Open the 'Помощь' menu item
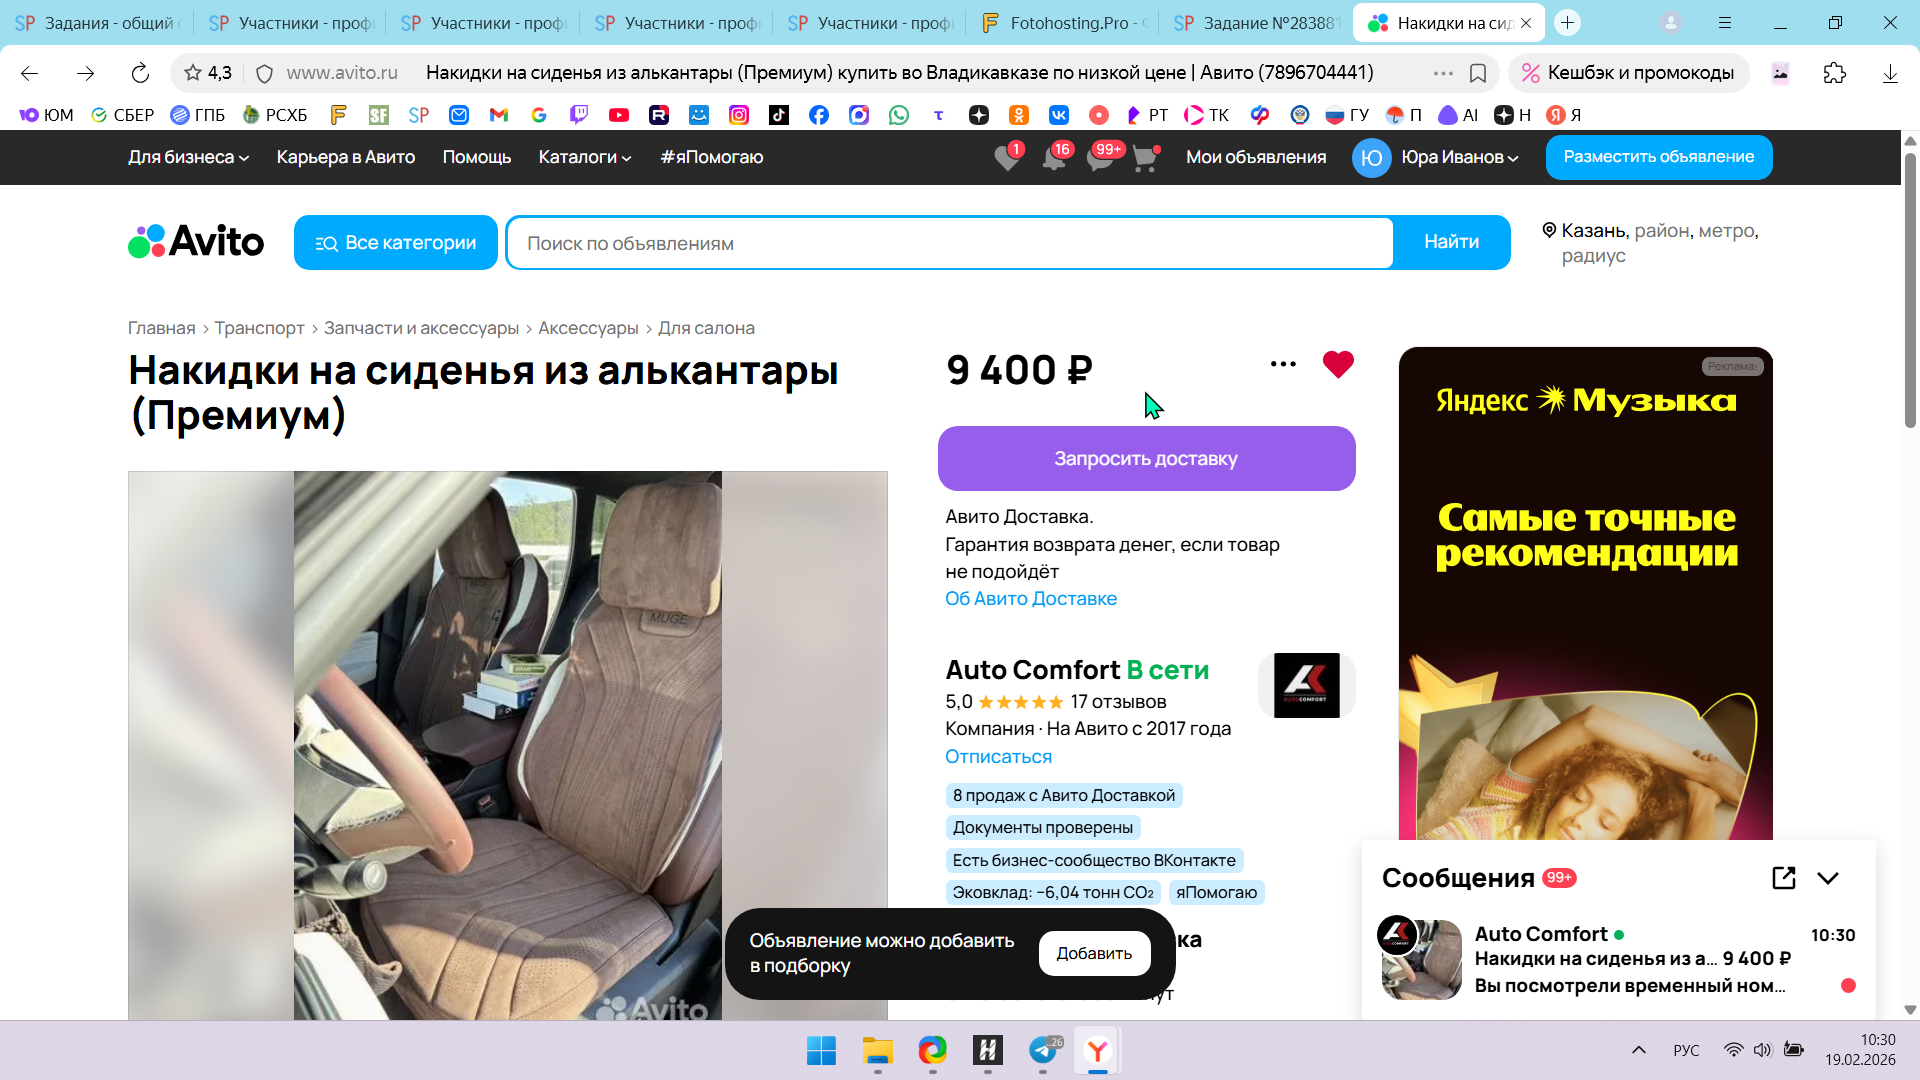 476,157
